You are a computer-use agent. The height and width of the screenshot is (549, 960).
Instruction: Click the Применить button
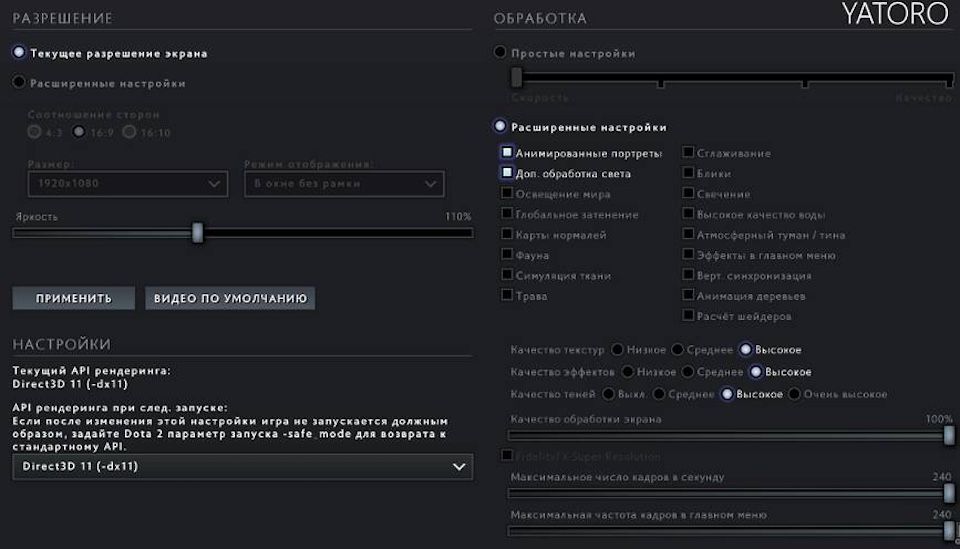[73, 298]
